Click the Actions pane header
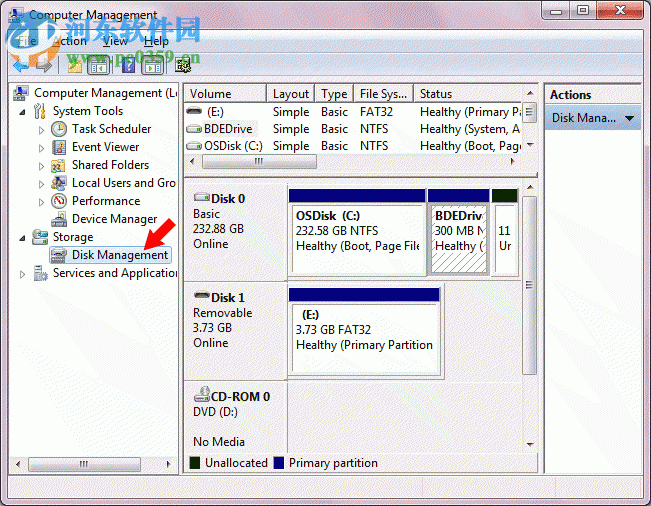Image resolution: width=651 pixels, height=506 pixels. 593,95
